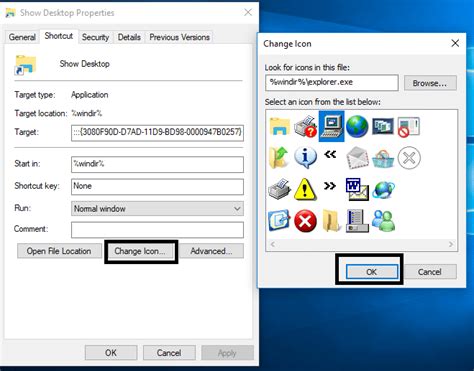Screen dimensions: 474x371
Task: Pick the Earth globe icon
Action: (x=357, y=126)
